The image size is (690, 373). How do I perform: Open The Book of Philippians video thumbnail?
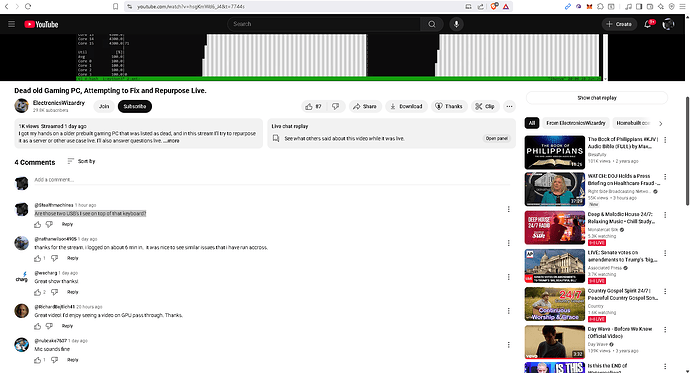pos(554,152)
